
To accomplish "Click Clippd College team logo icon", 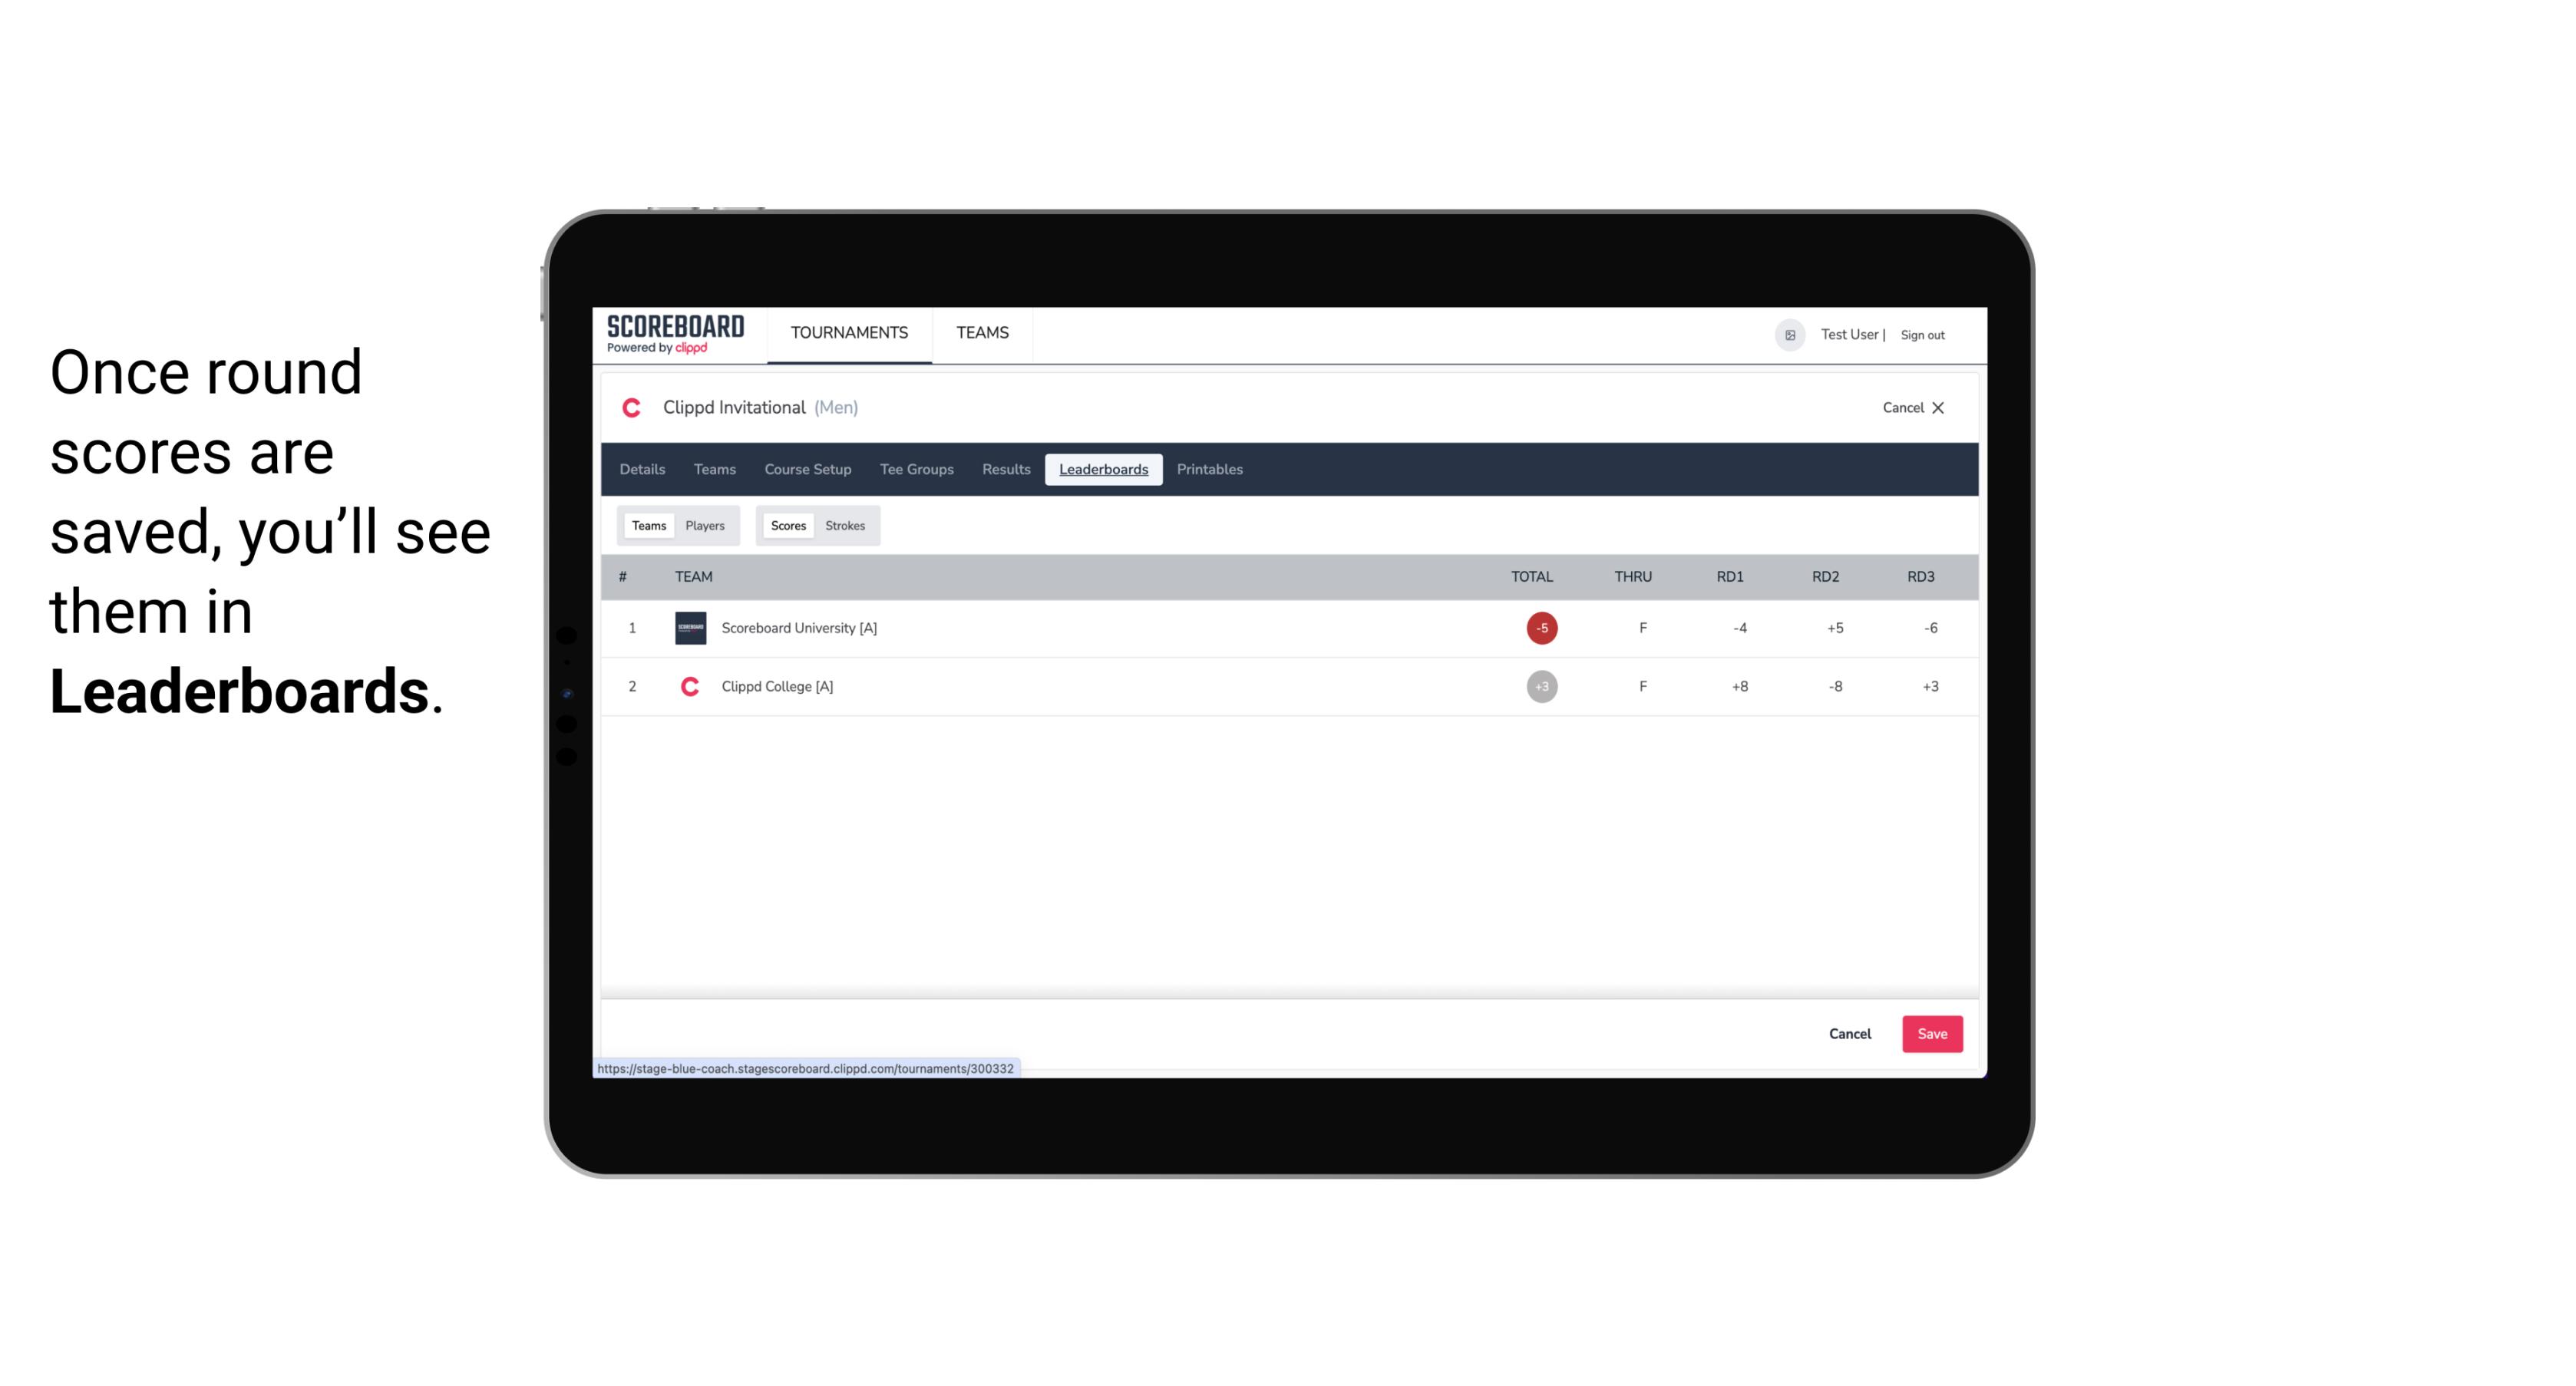I will pyautogui.click(x=688, y=686).
